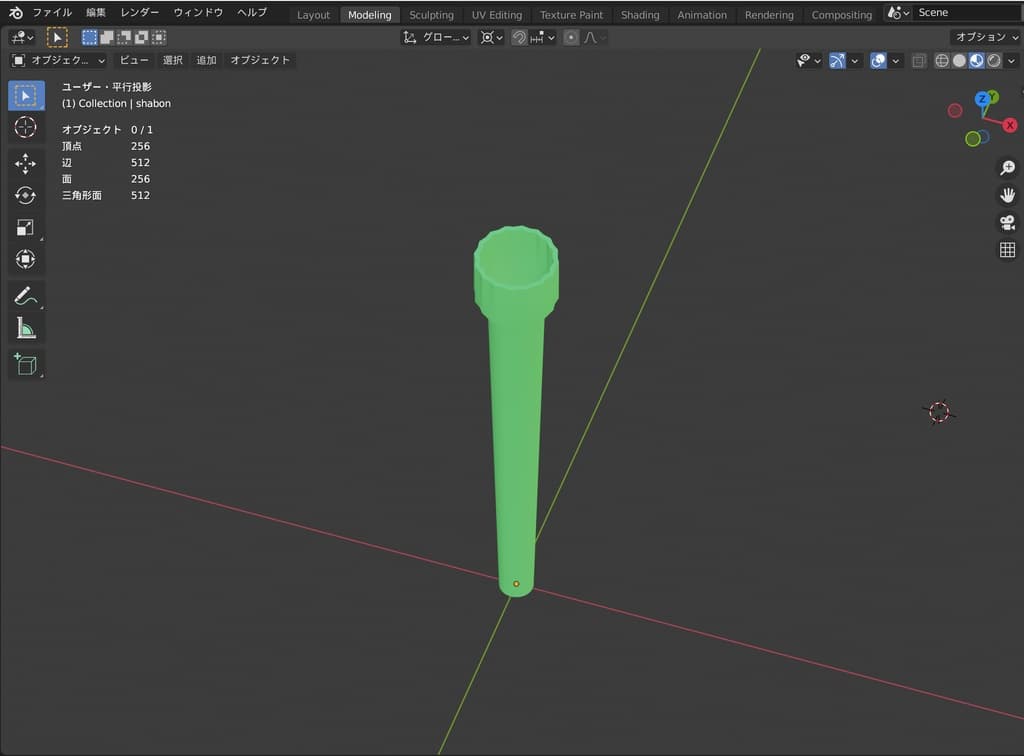Activate the Move tool
The width and height of the screenshot is (1024, 756).
(26, 163)
